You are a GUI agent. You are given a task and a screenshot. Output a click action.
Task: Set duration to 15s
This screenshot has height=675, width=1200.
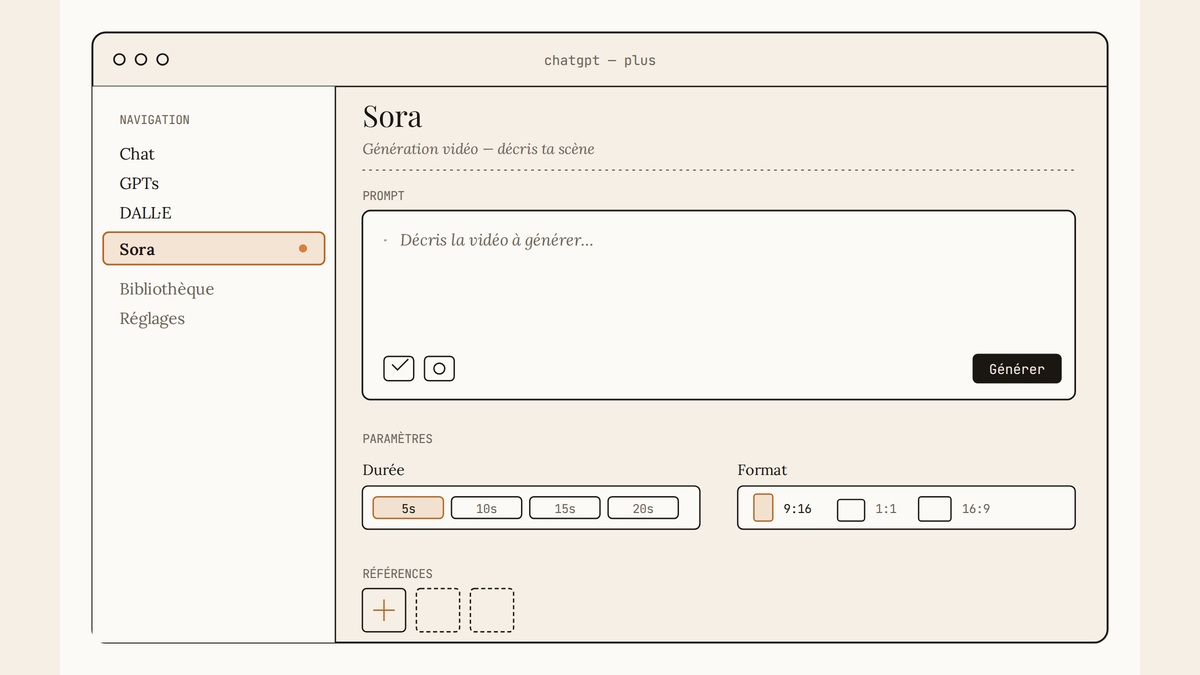(x=565, y=508)
